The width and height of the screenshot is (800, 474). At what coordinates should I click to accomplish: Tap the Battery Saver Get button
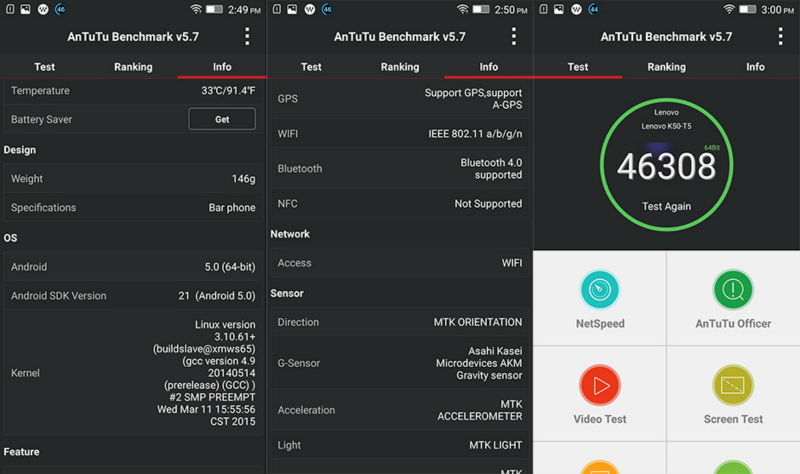222,119
